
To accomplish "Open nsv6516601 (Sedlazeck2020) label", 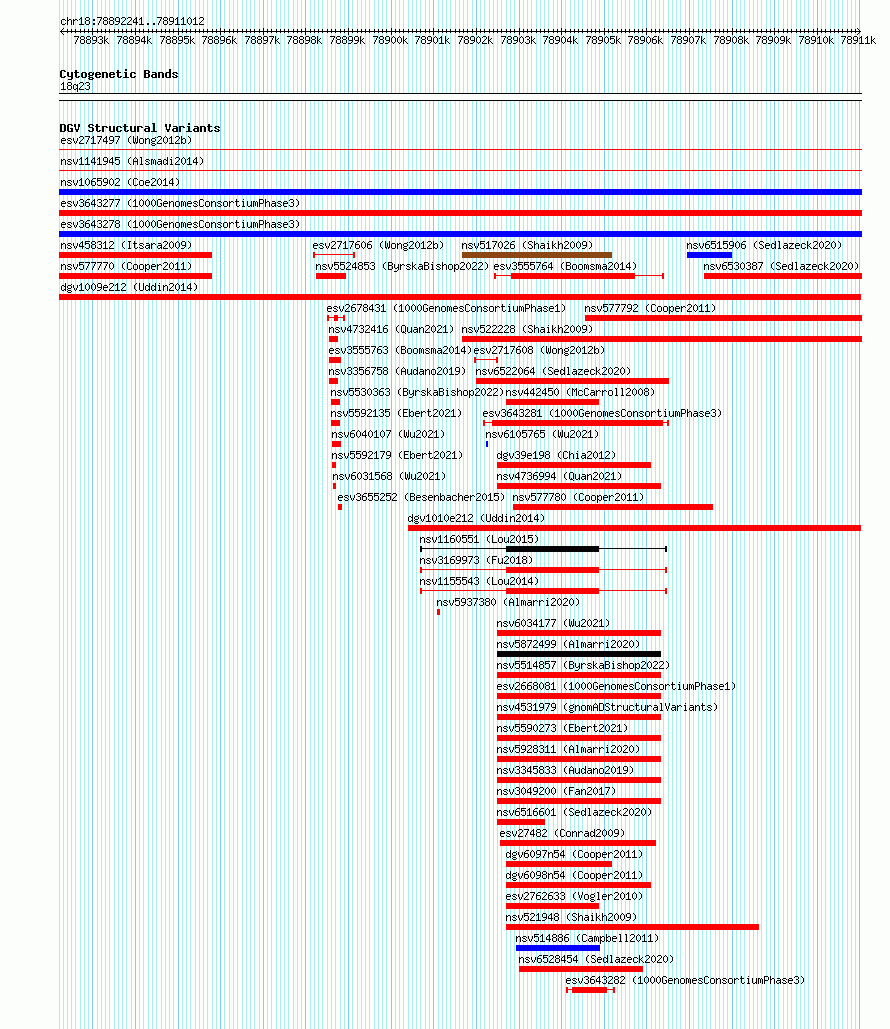I will 574,812.
